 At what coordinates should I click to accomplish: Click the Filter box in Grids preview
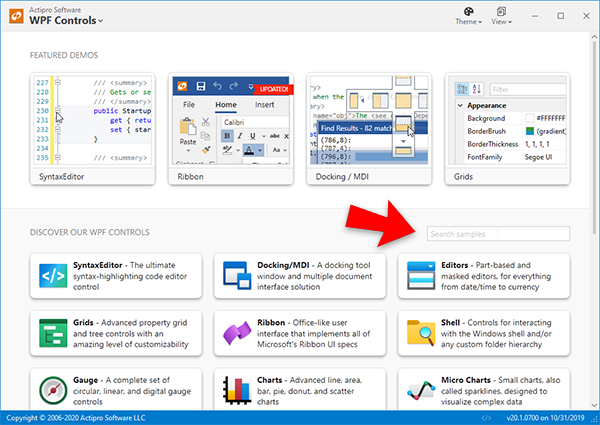click(x=528, y=90)
